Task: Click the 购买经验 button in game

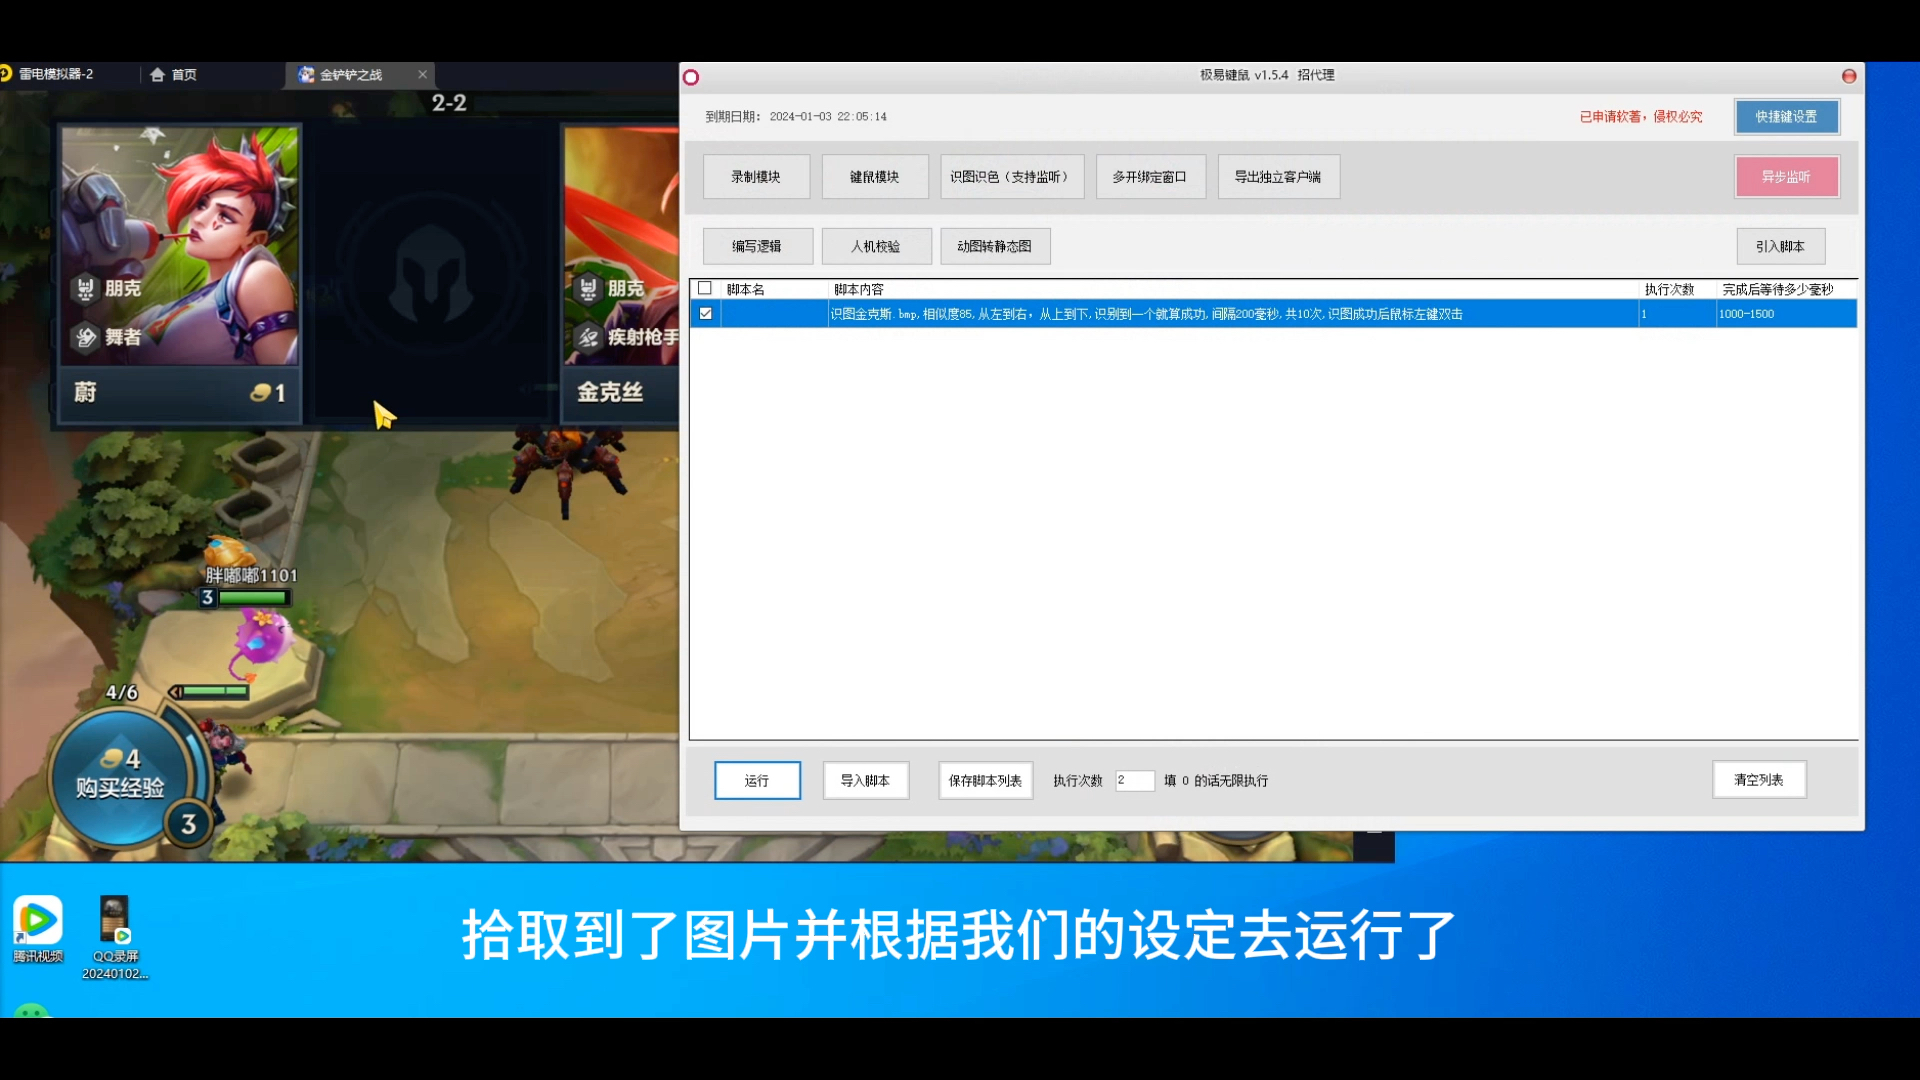Action: (x=120, y=776)
